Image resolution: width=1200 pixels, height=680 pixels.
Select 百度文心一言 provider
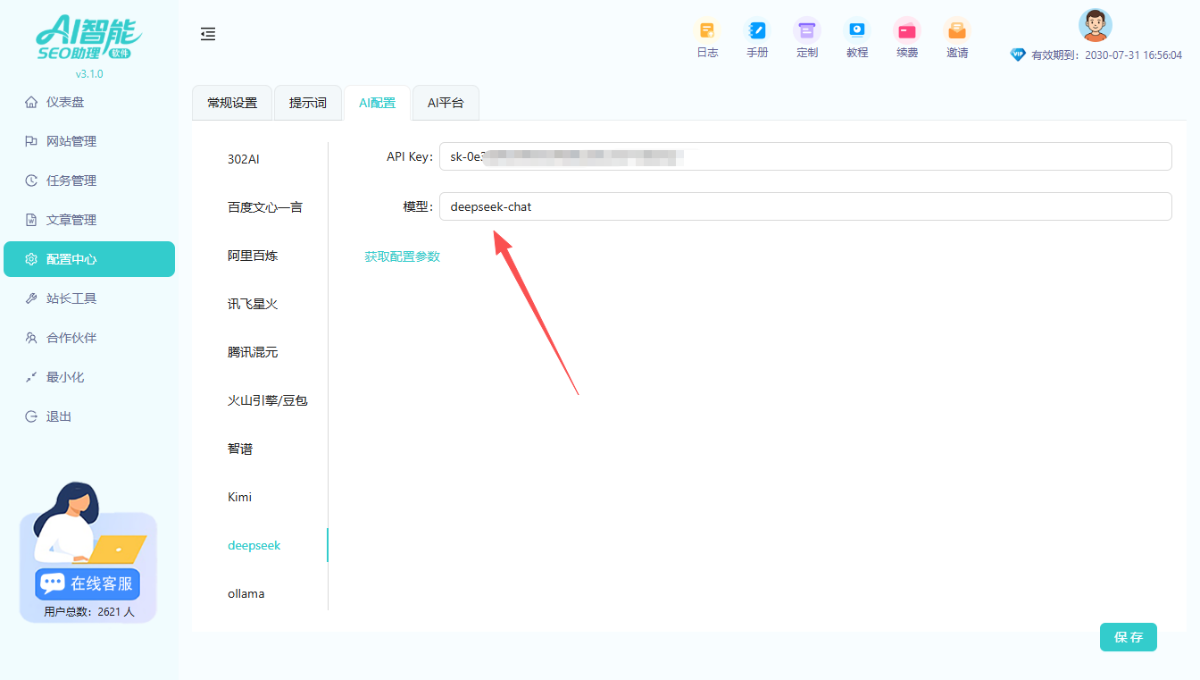pos(264,207)
